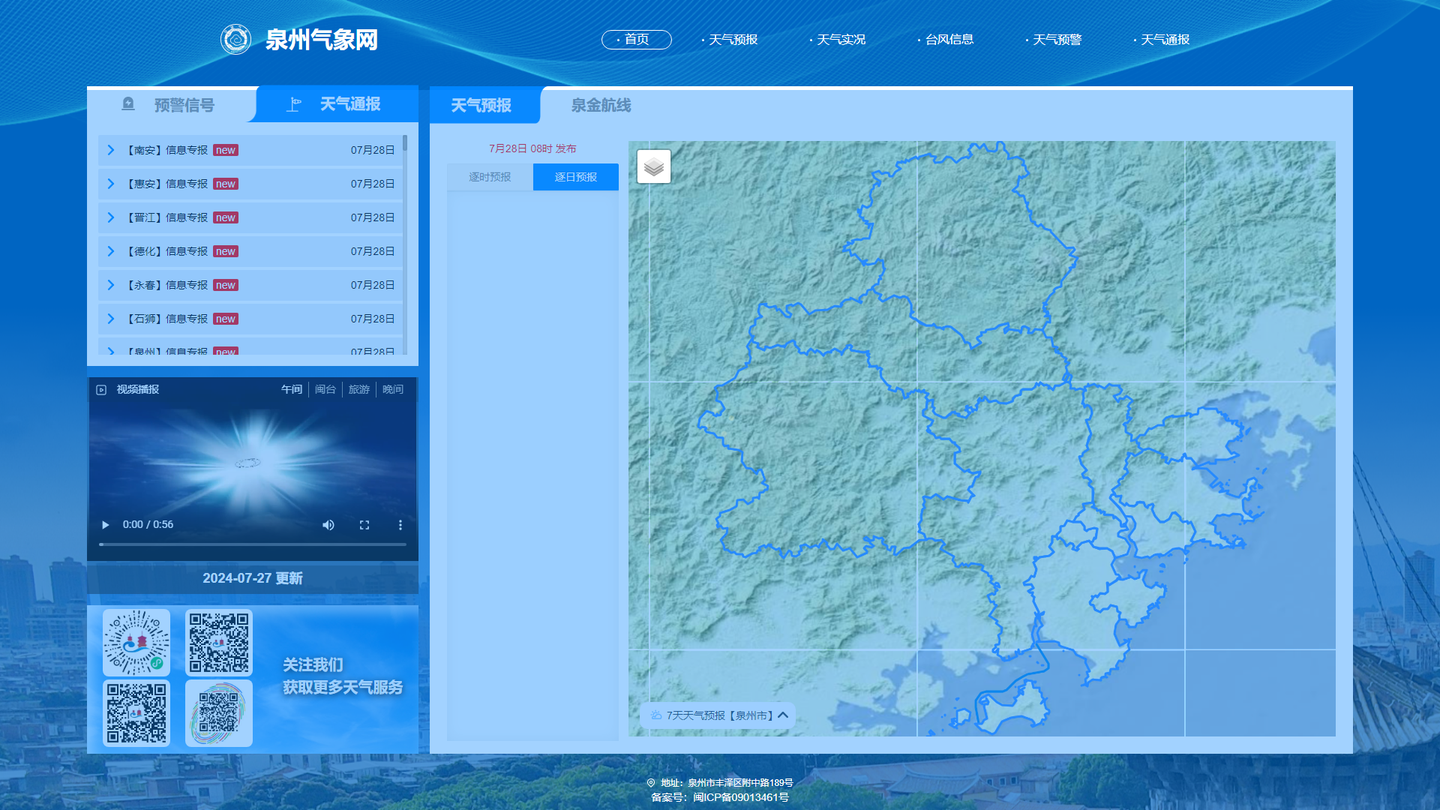
Task: Select the 逐日预报 forecast toggle
Action: pyautogui.click(x=576, y=177)
